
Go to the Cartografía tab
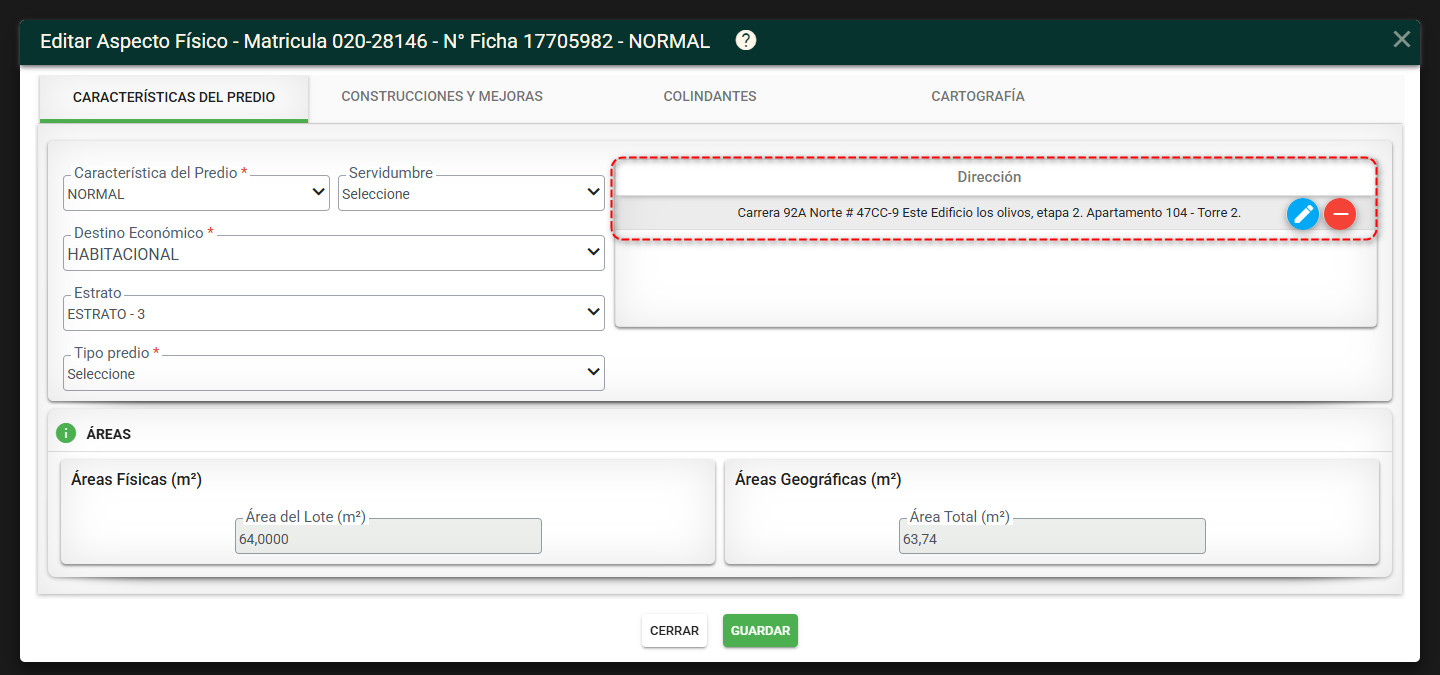click(978, 97)
